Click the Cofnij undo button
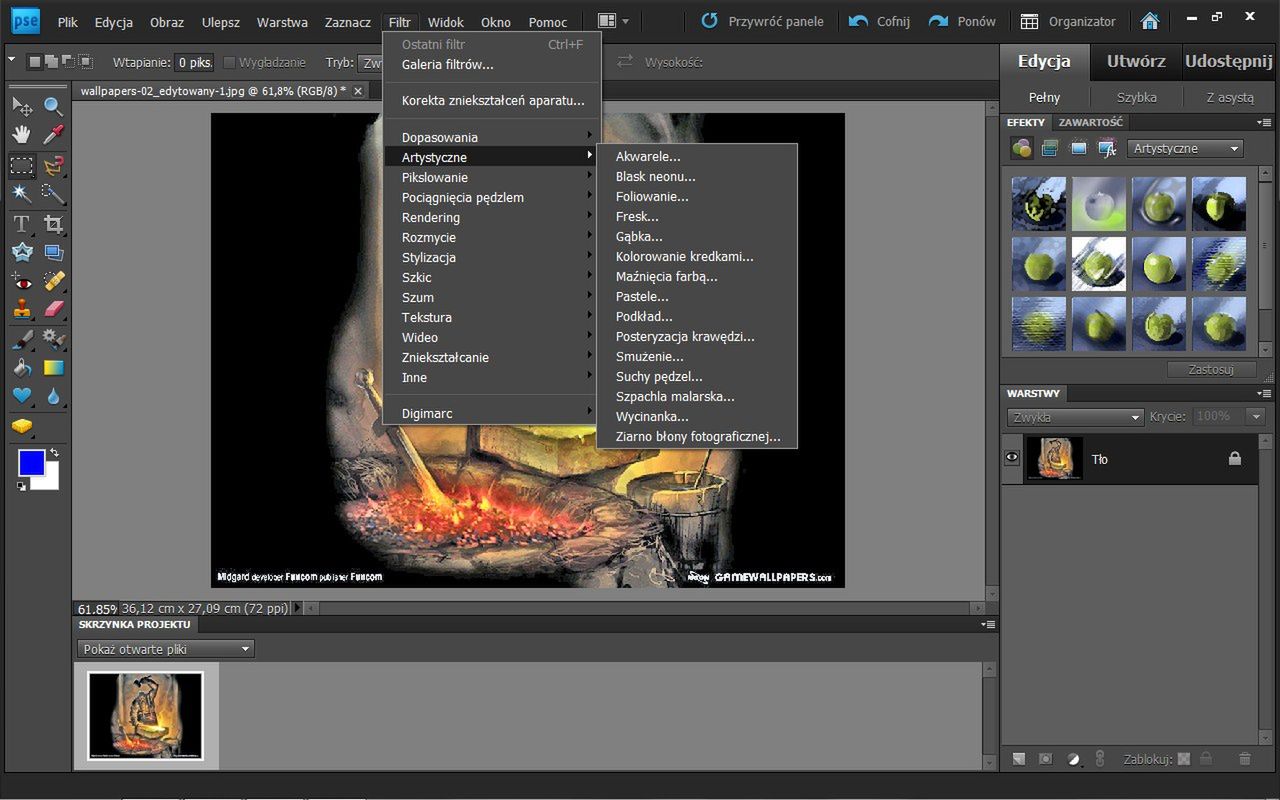The image size is (1280, 800). pyautogui.click(x=879, y=21)
